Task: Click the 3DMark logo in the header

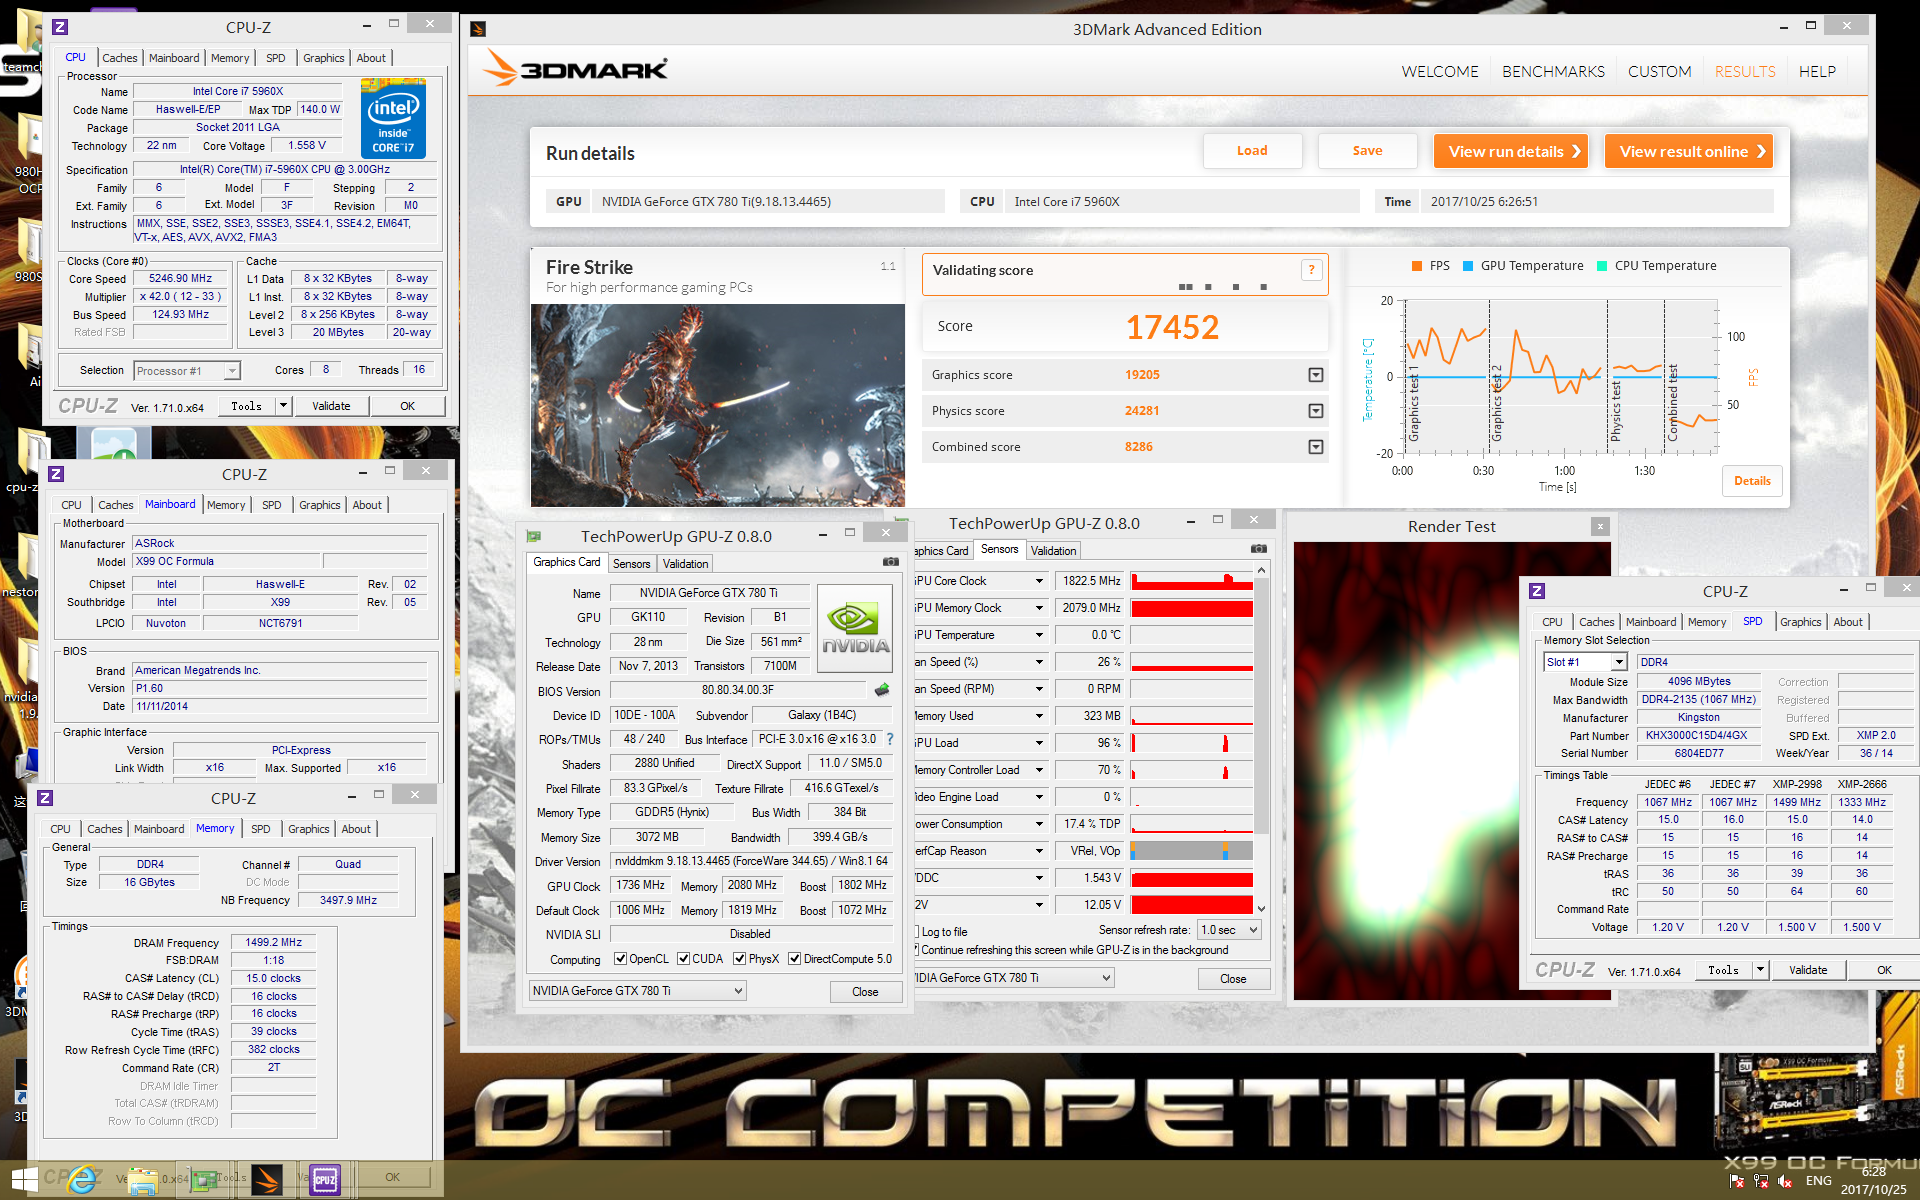Action: pos(574,69)
